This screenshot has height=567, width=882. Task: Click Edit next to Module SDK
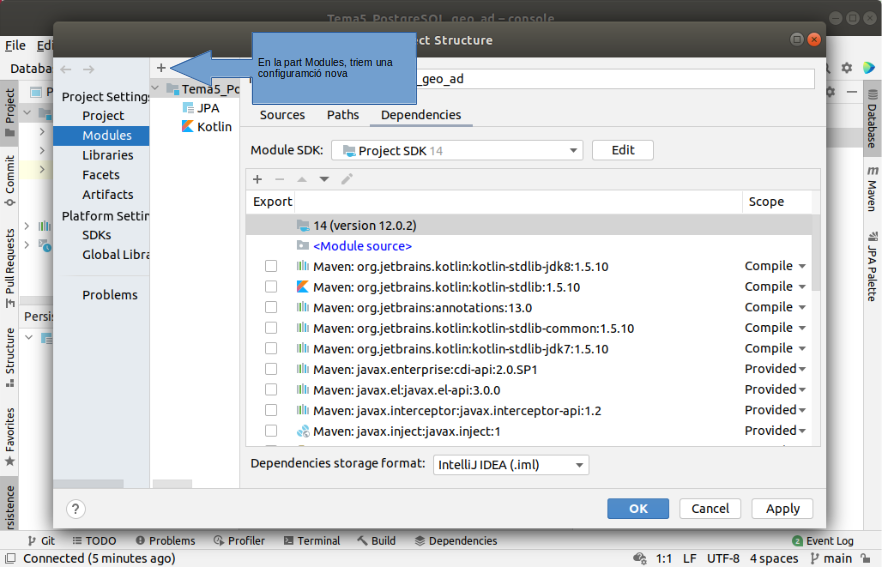pyautogui.click(x=623, y=150)
